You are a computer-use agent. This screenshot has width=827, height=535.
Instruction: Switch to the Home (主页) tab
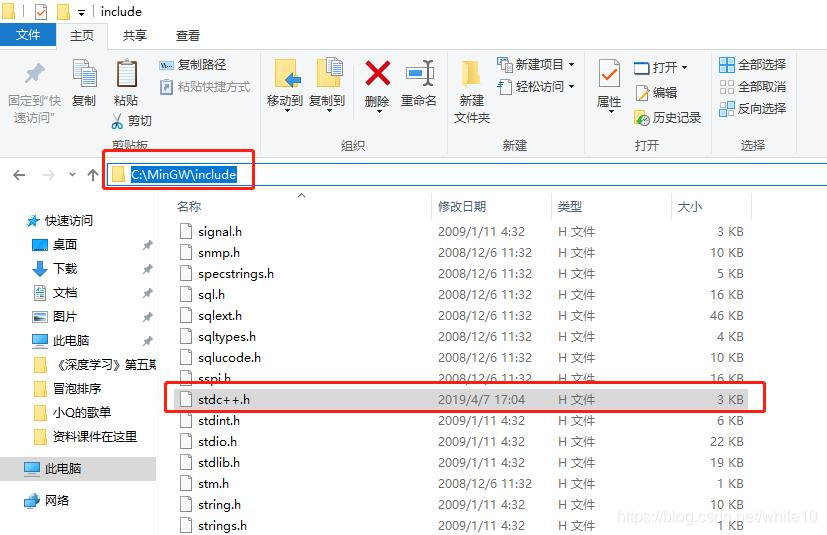click(82, 35)
